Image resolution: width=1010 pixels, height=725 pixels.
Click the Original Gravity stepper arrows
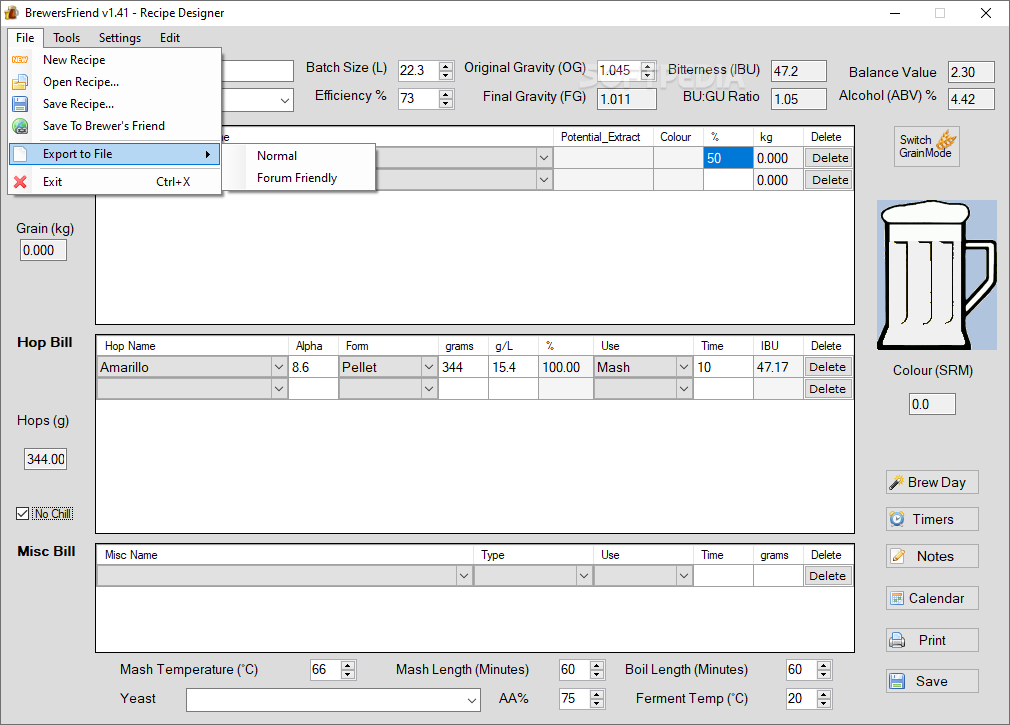(x=648, y=70)
